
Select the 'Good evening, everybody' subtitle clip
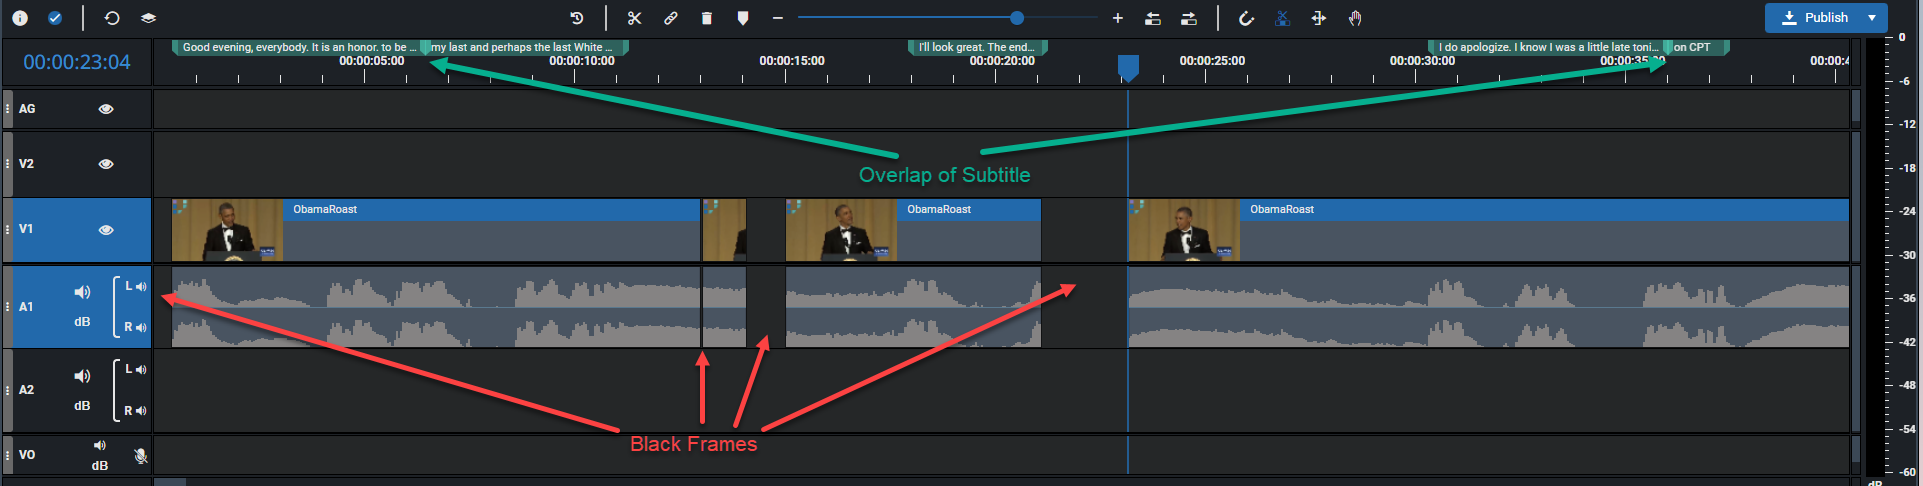coord(298,47)
